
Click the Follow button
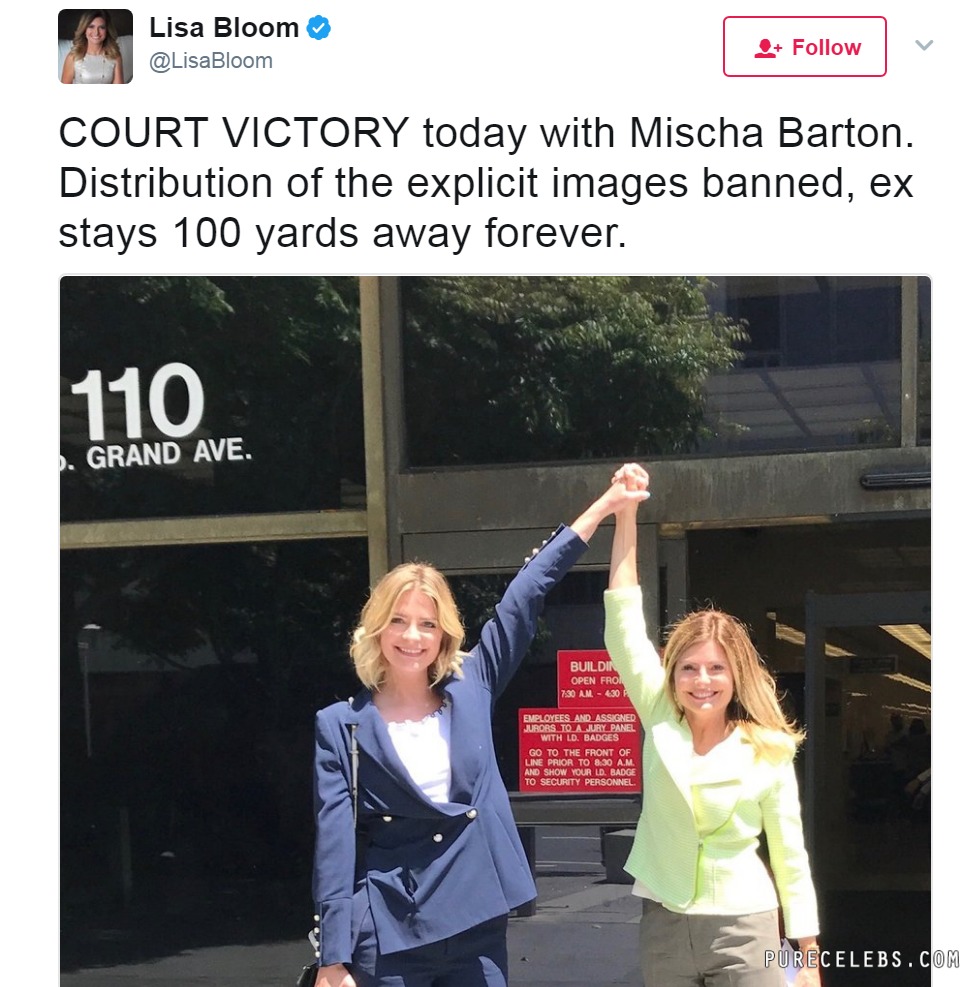point(804,47)
